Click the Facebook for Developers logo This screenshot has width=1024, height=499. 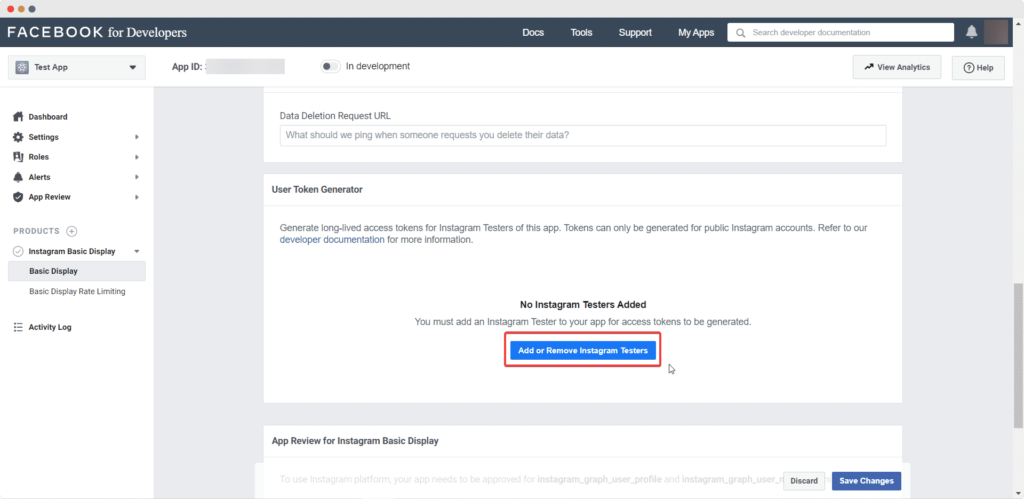(x=97, y=32)
